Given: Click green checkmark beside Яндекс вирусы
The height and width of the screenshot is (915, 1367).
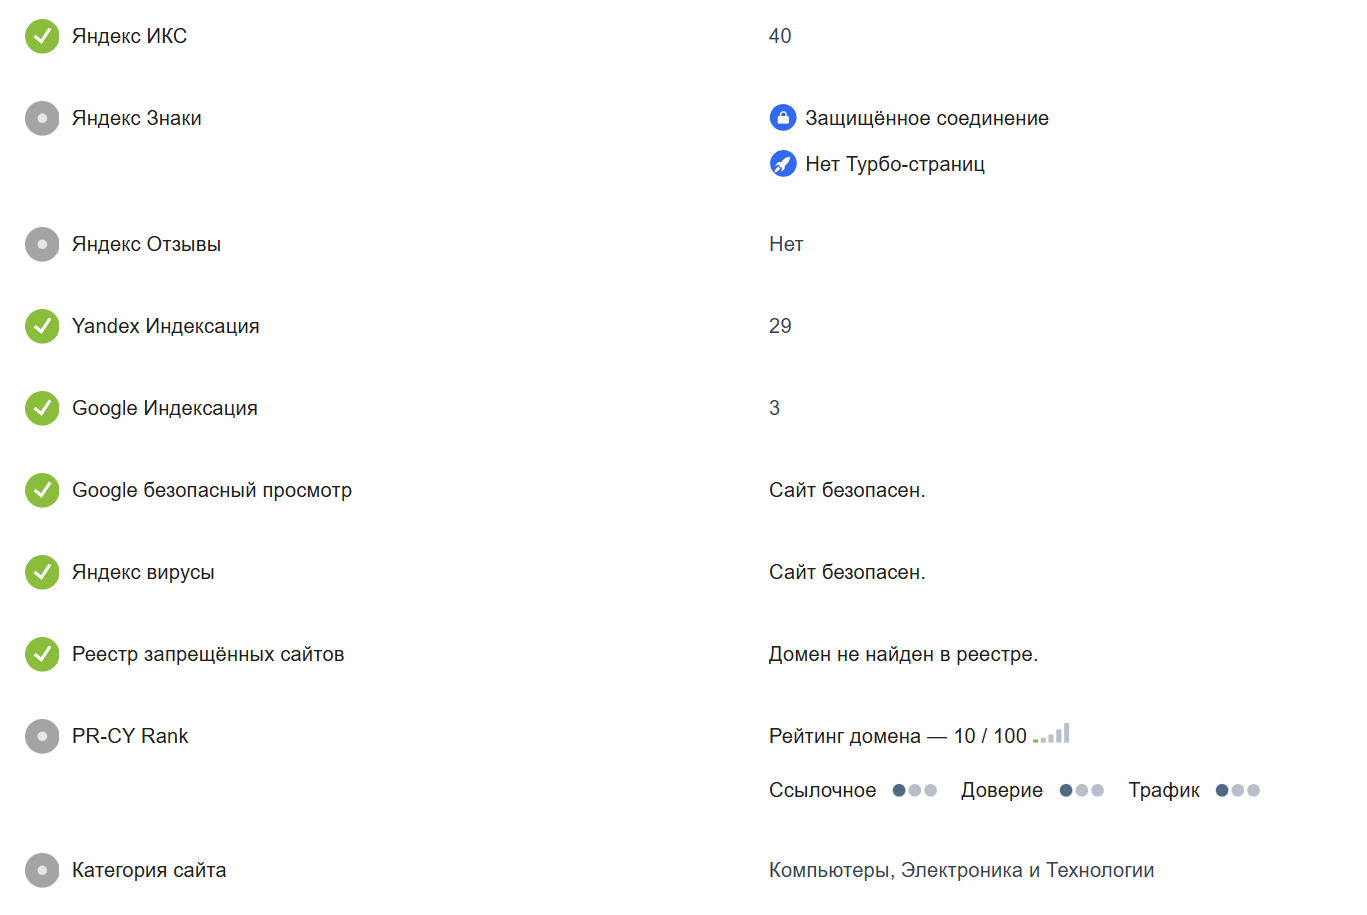Looking at the screenshot, I should coord(42,572).
